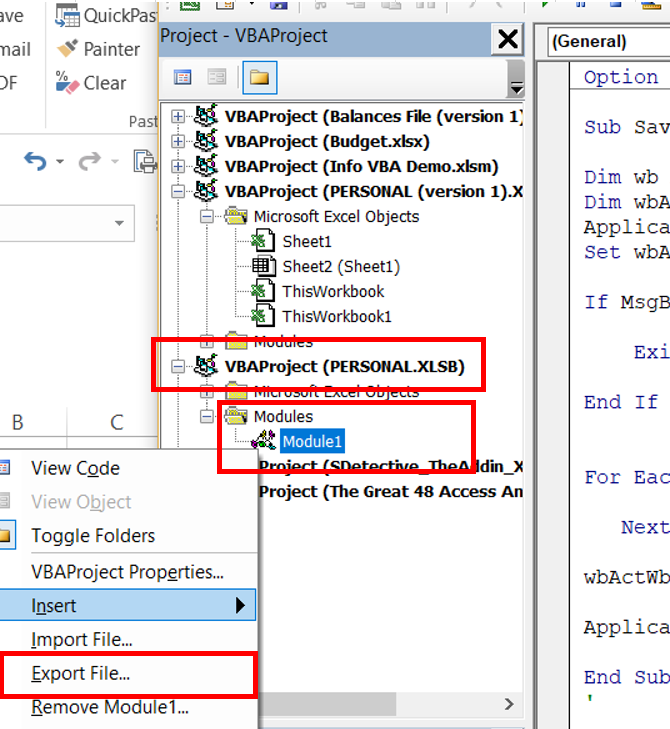Click the View Code icon in Project toolbar

(x=182, y=77)
